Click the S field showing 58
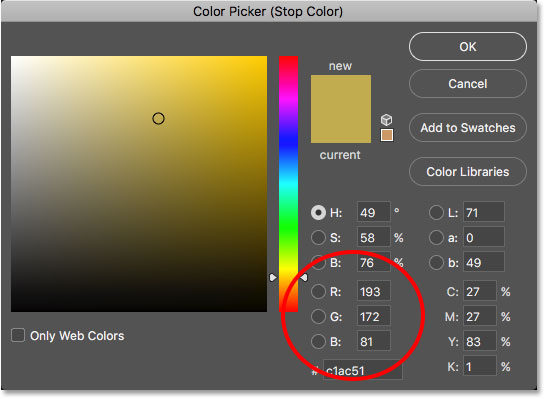545x399 pixels. 373,238
